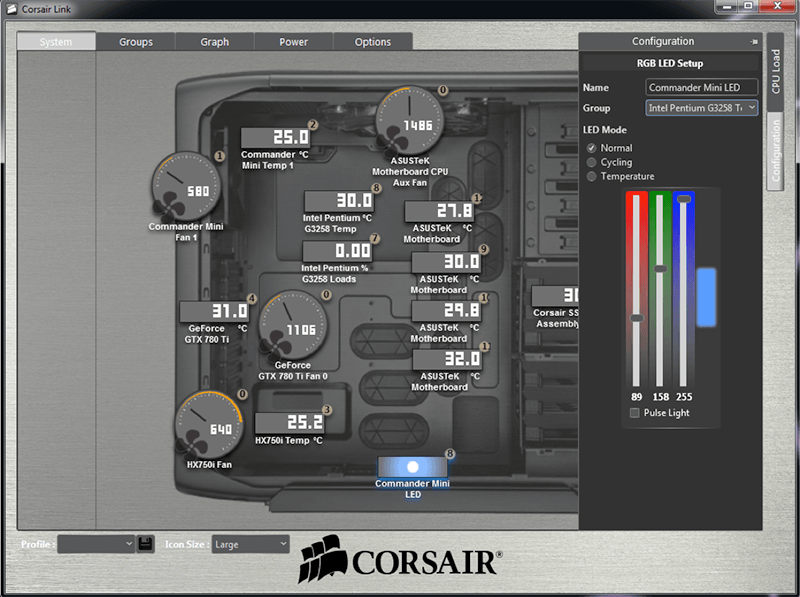This screenshot has width=800, height=597.
Task: Select the GeForce GTX 780 Ti Fan 0 gauge
Action: click(293, 326)
